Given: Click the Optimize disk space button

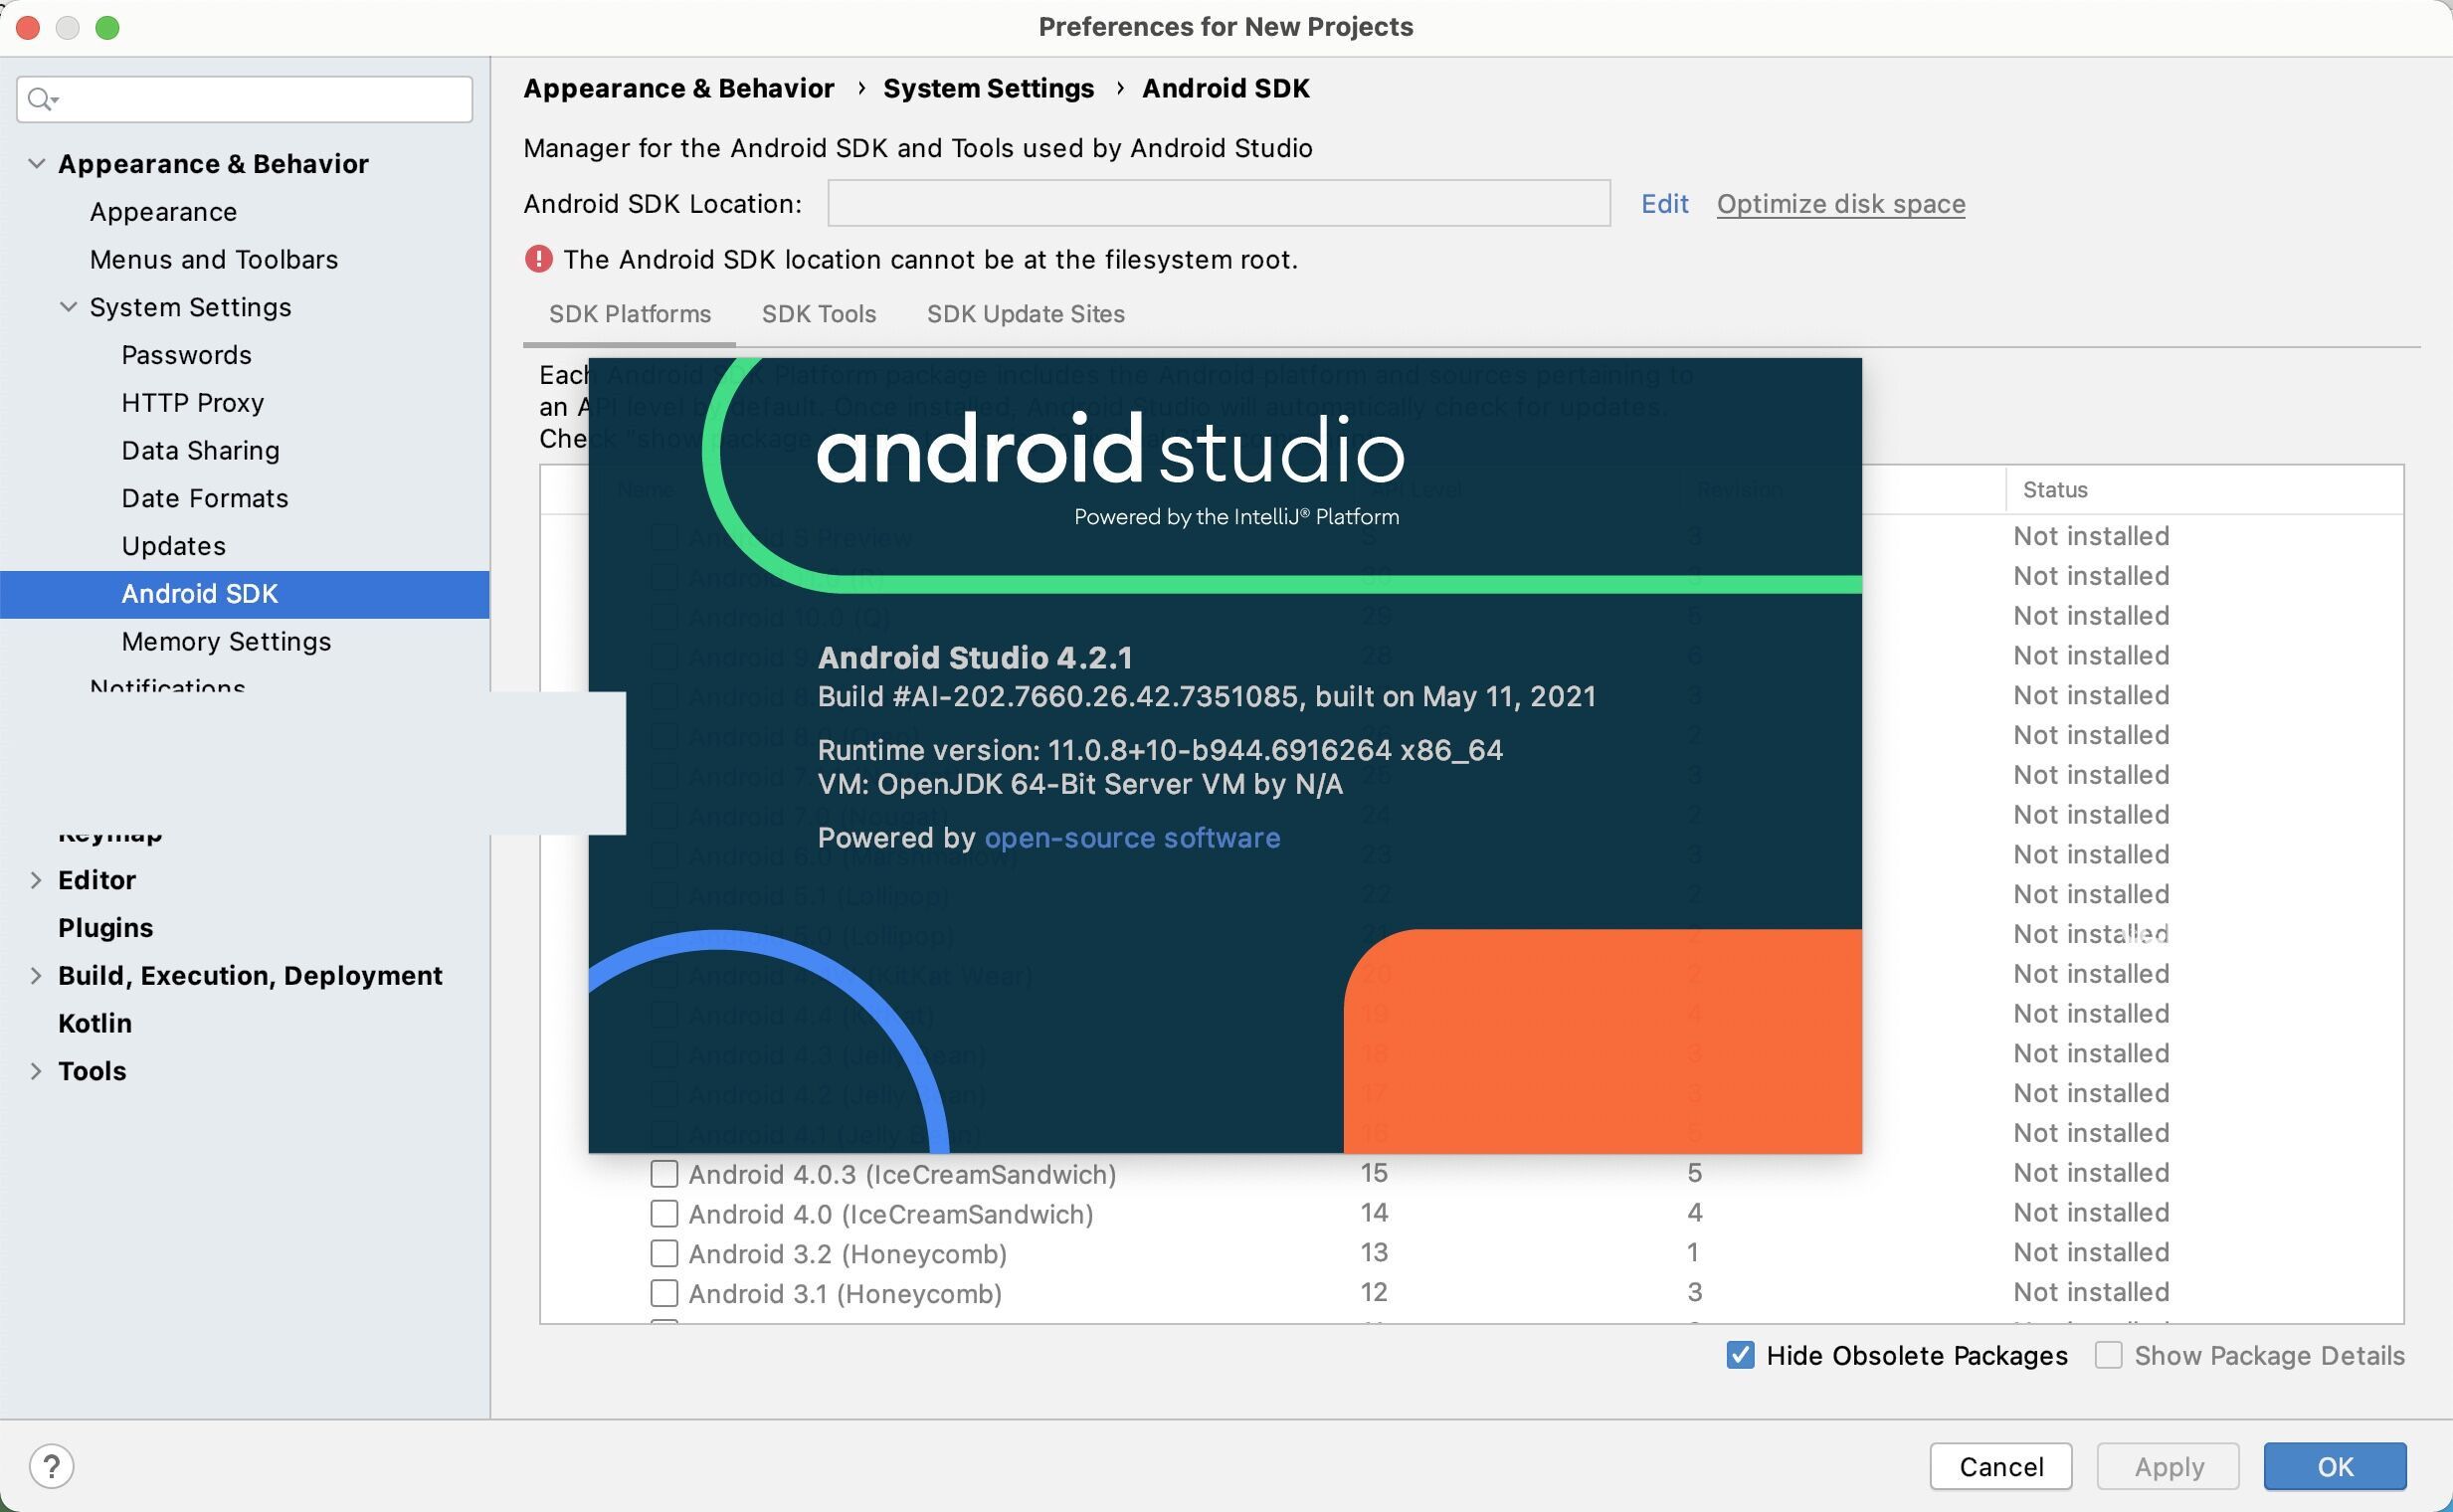Looking at the screenshot, I should point(1840,202).
